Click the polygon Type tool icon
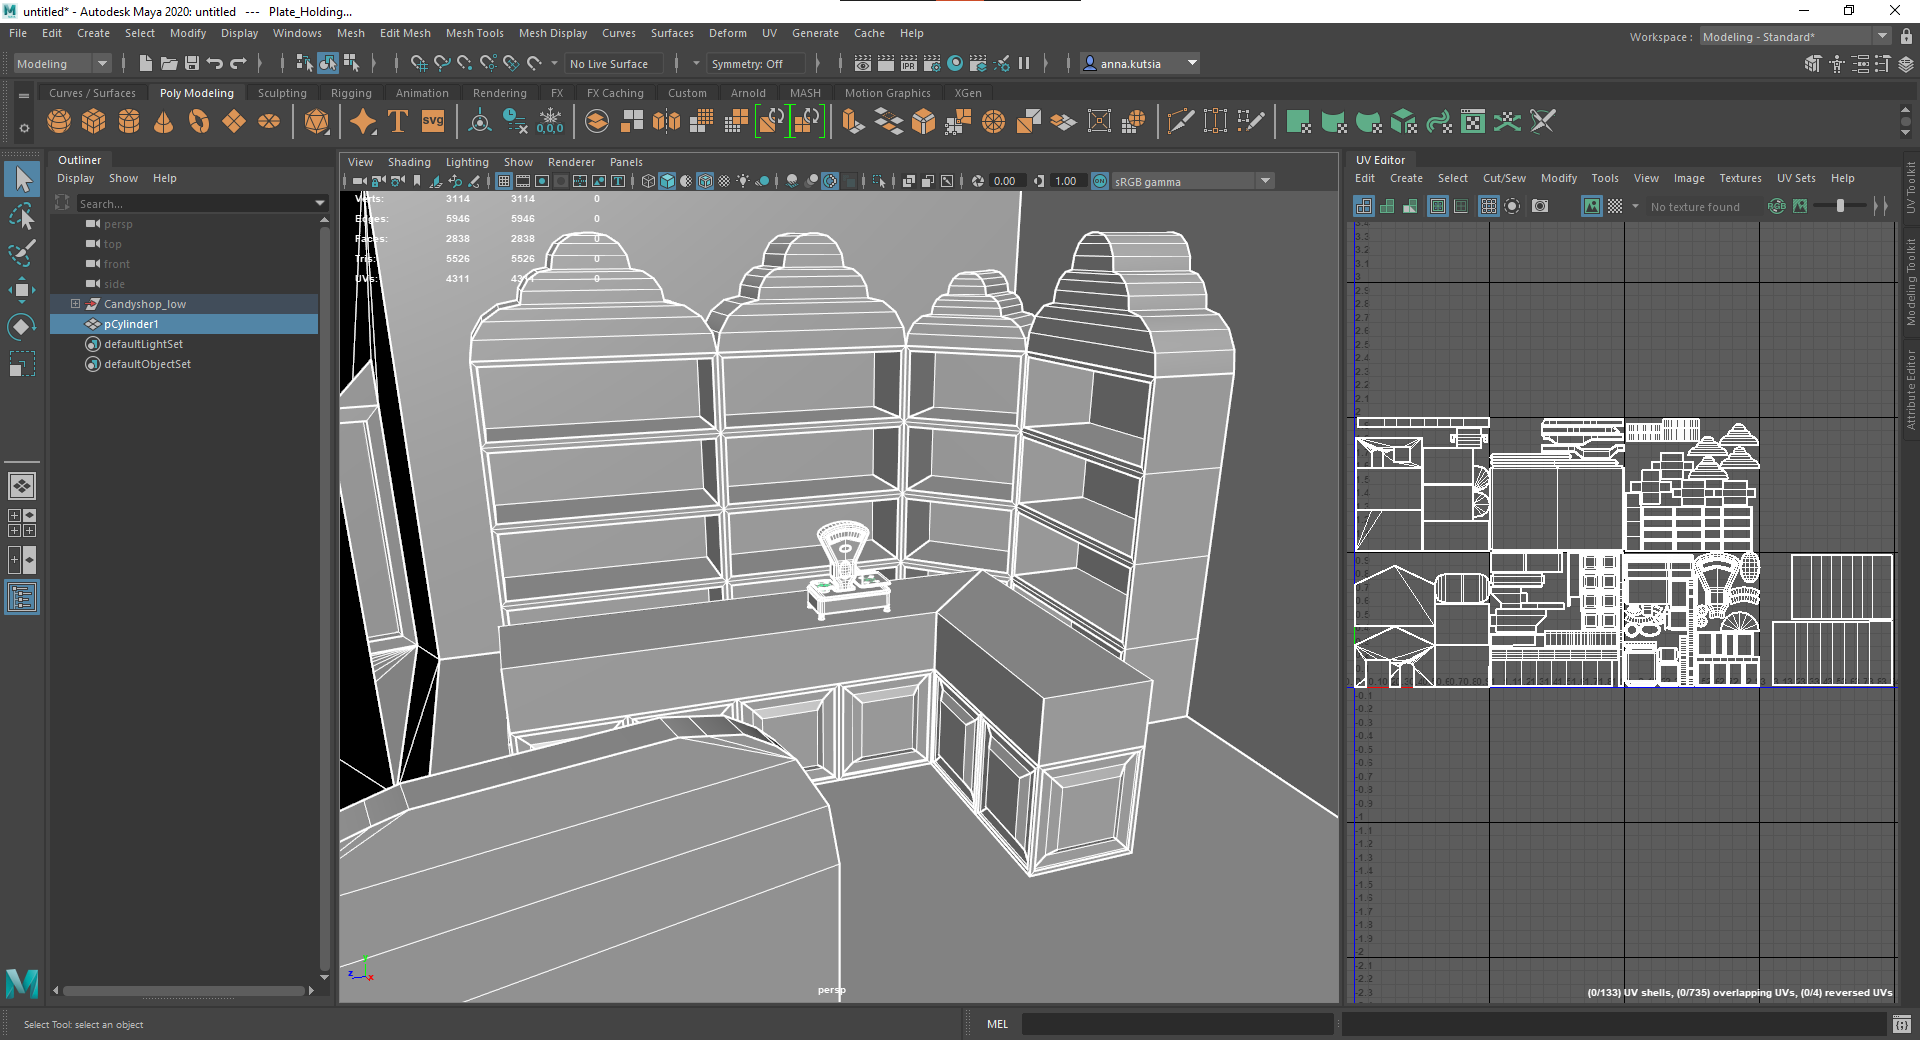Screen dimensions: 1920x1040 [x=398, y=122]
